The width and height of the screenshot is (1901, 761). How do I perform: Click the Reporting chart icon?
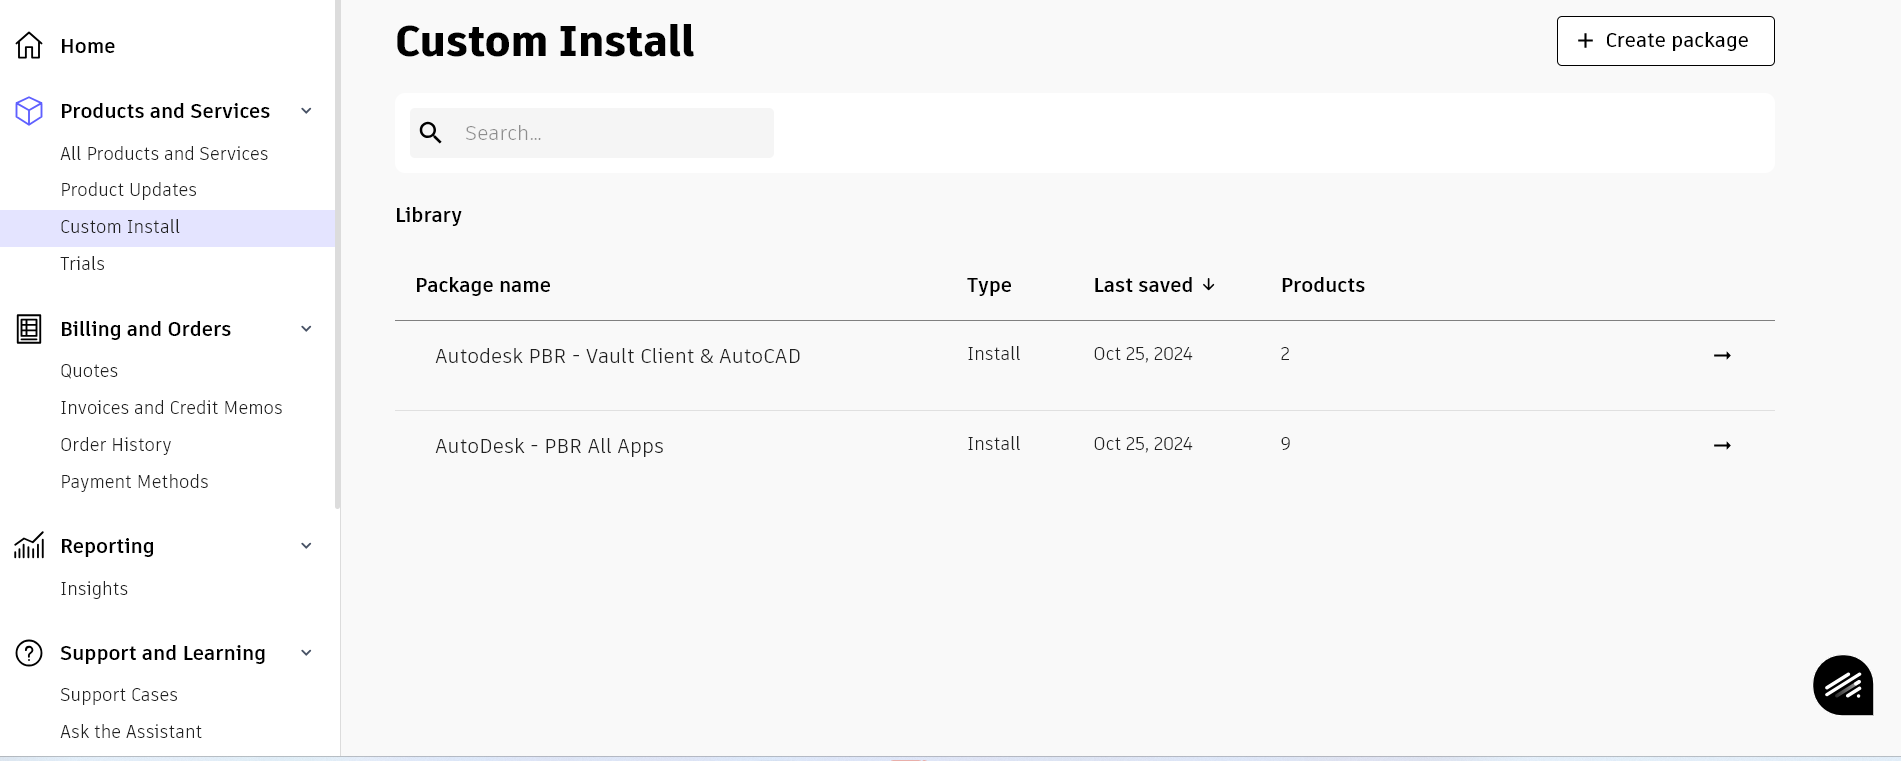tap(29, 545)
